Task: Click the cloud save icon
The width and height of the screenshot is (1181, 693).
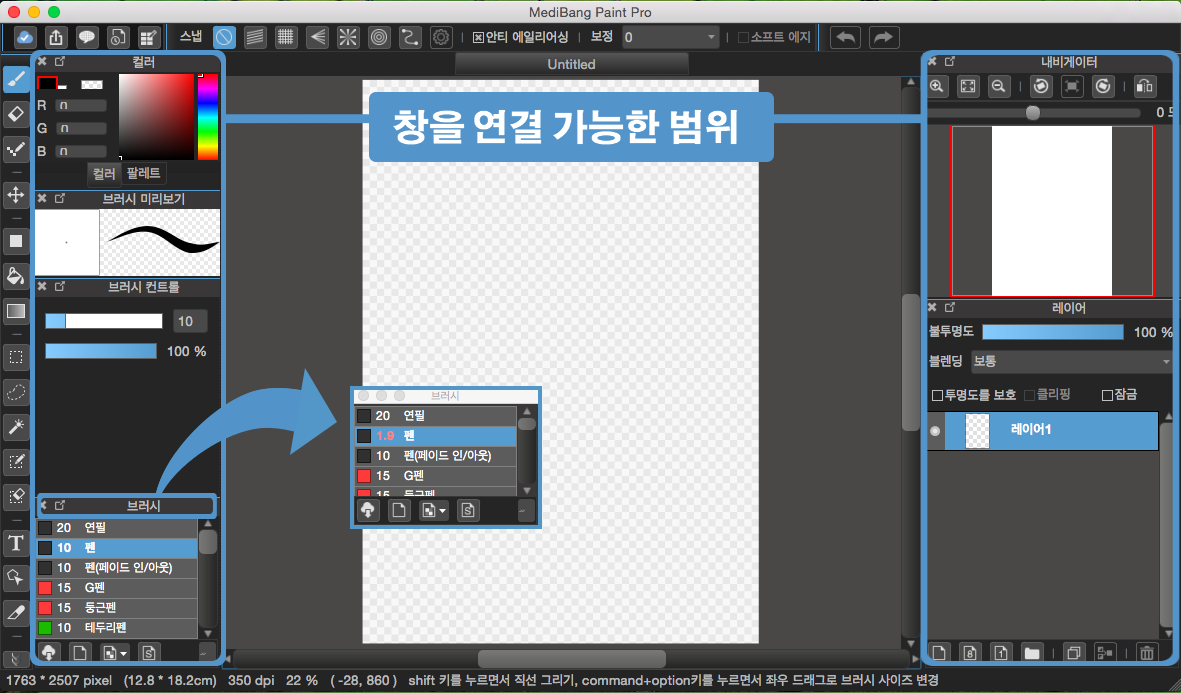Action: click(25, 37)
